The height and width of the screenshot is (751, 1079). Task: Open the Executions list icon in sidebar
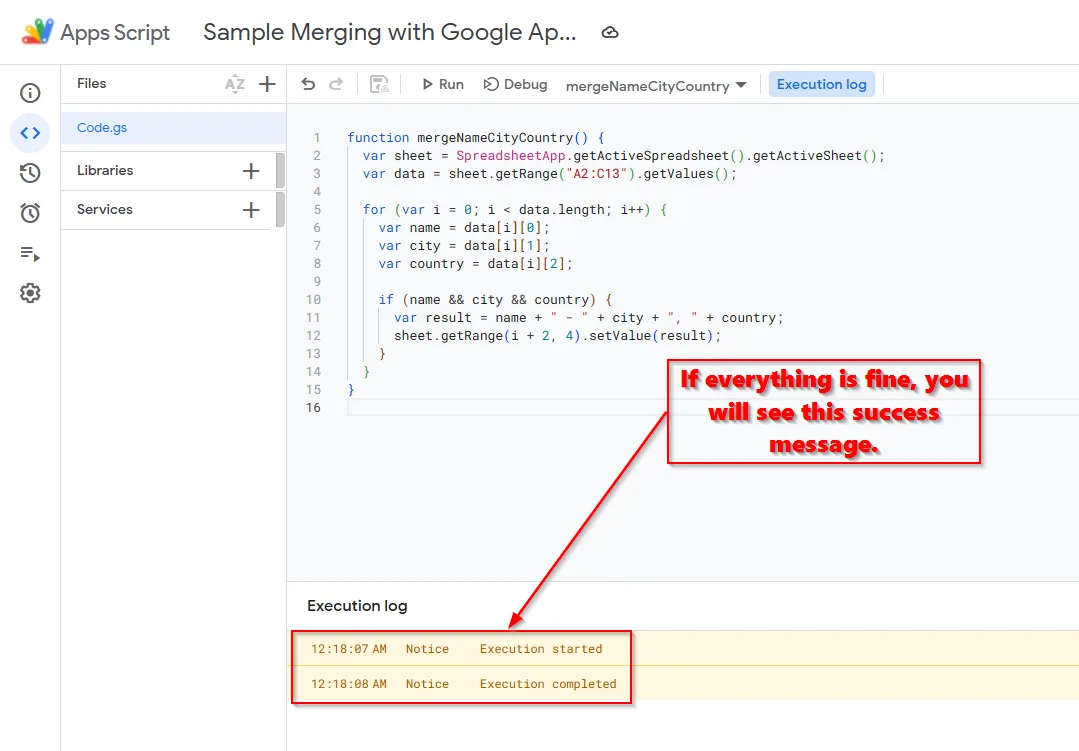point(30,253)
